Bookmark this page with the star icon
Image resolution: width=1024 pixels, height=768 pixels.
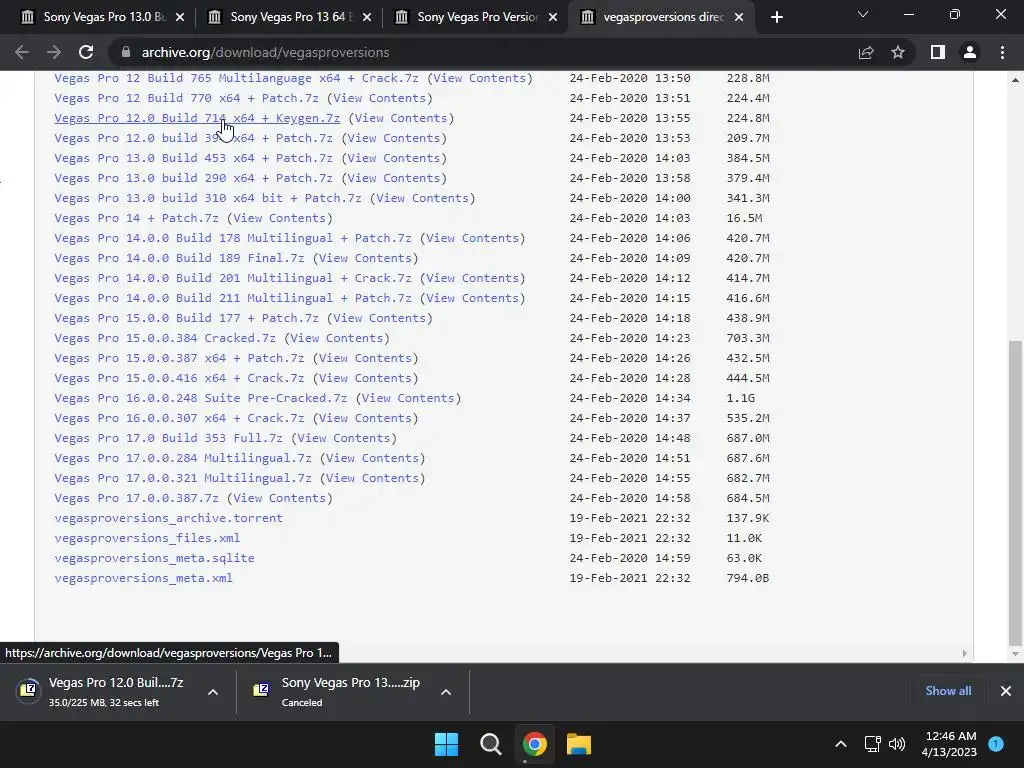tap(898, 52)
